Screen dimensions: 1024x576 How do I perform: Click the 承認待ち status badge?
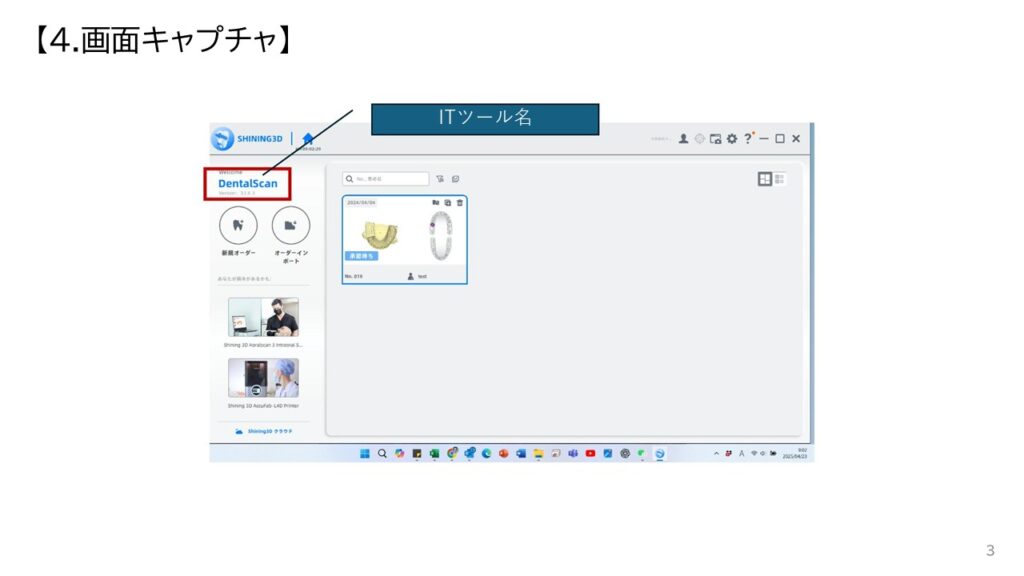pyautogui.click(x=362, y=255)
